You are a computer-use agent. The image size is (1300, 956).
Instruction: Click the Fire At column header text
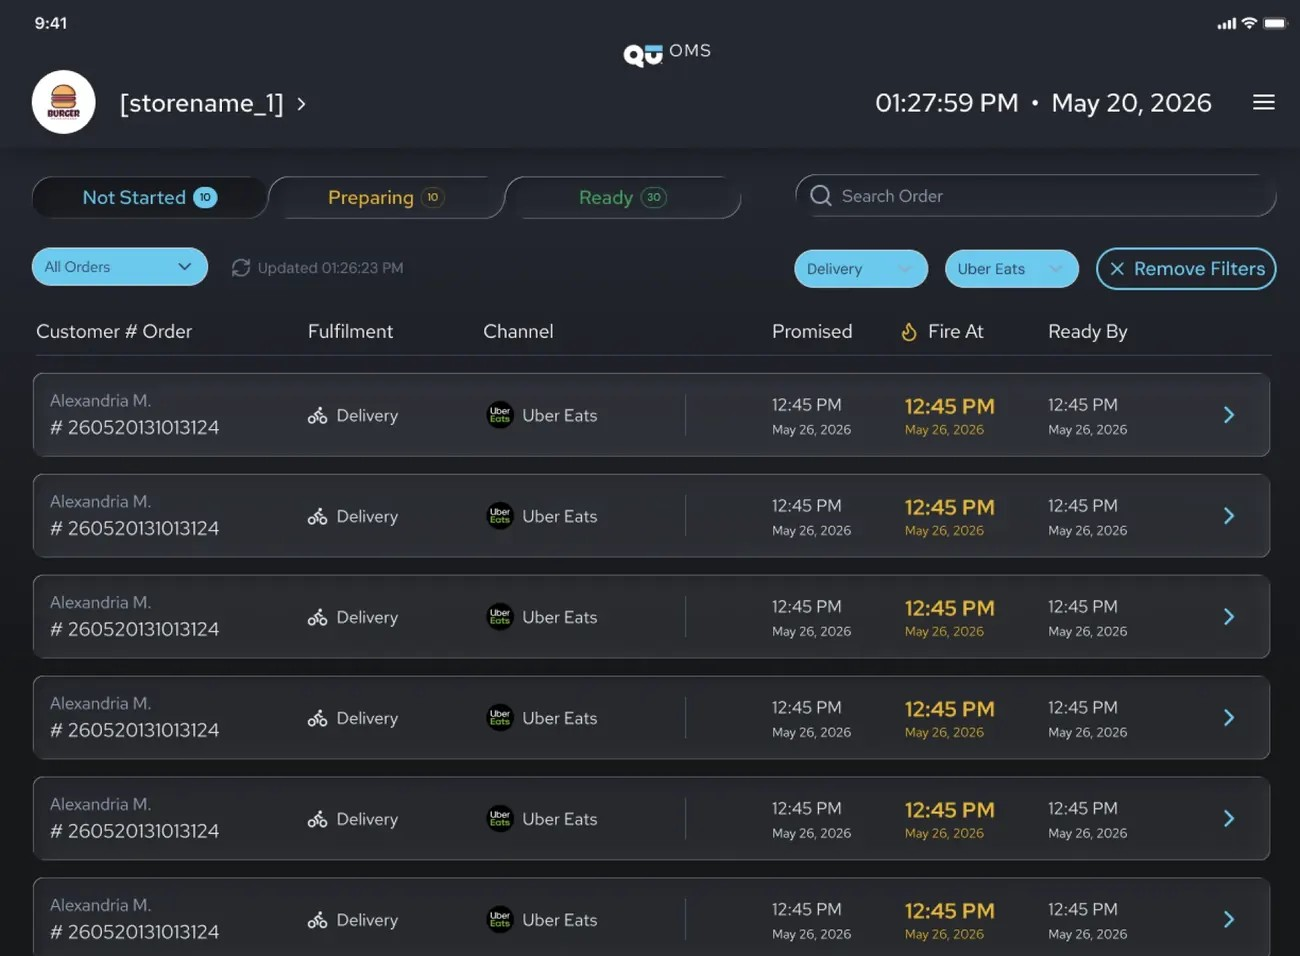coord(956,332)
